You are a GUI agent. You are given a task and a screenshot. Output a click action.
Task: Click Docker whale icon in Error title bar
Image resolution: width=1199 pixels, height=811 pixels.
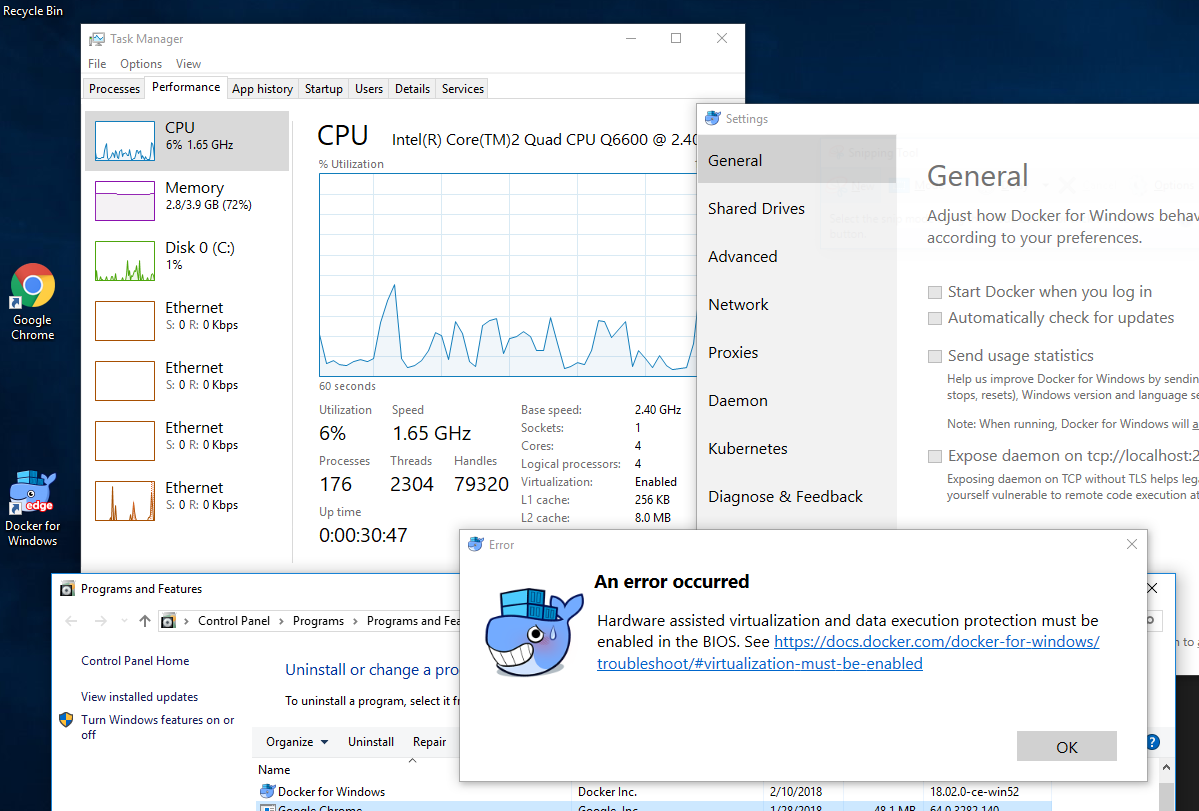(476, 544)
